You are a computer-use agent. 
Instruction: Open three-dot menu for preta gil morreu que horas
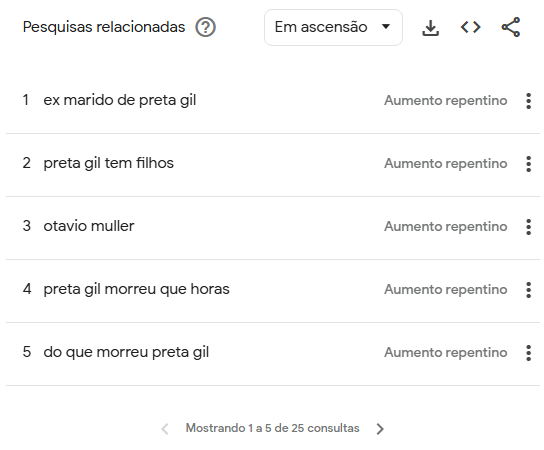tap(528, 290)
